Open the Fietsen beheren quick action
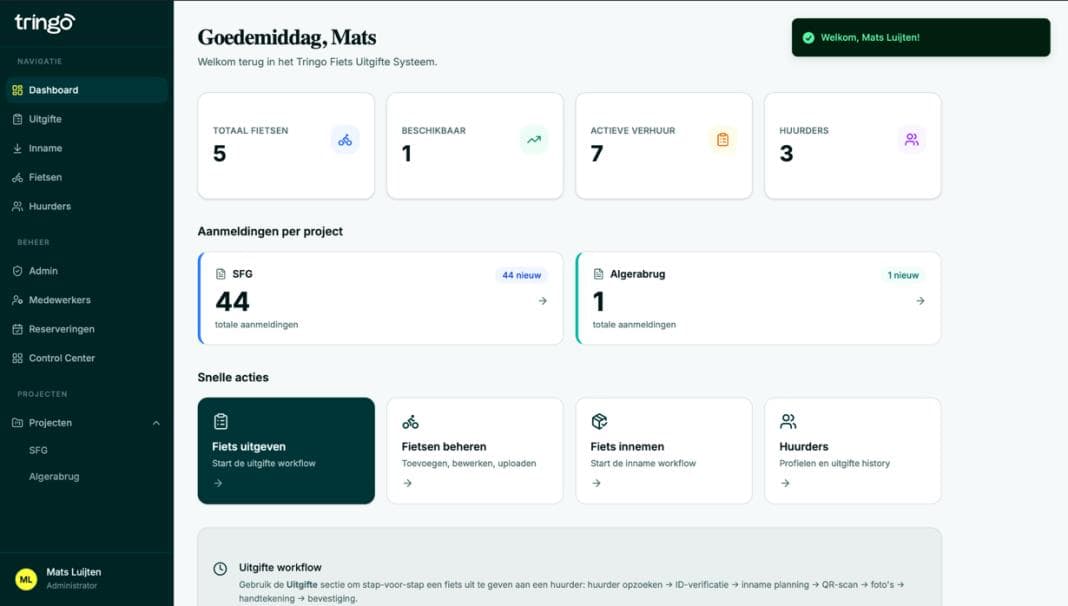1068x606 pixels. click(475, 451)
